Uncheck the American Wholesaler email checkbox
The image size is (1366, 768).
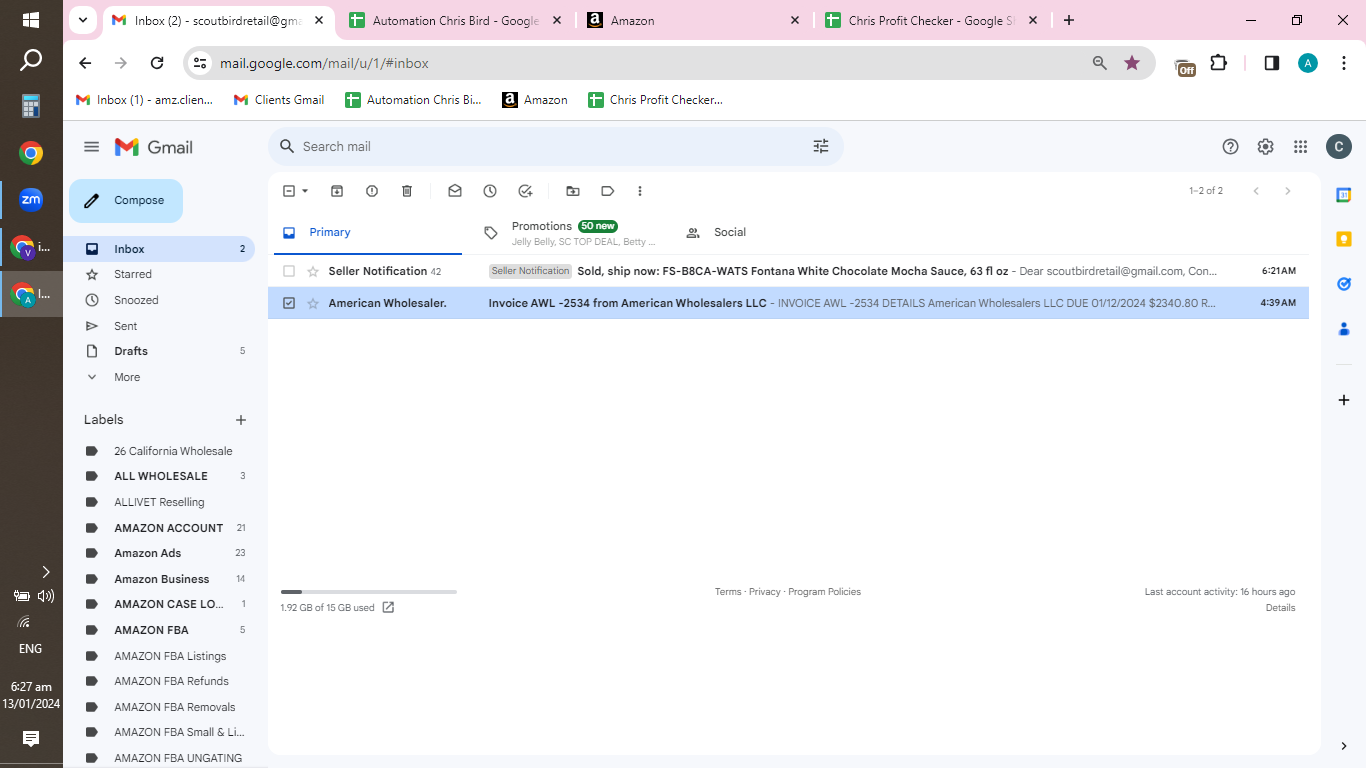click(289, 303)
